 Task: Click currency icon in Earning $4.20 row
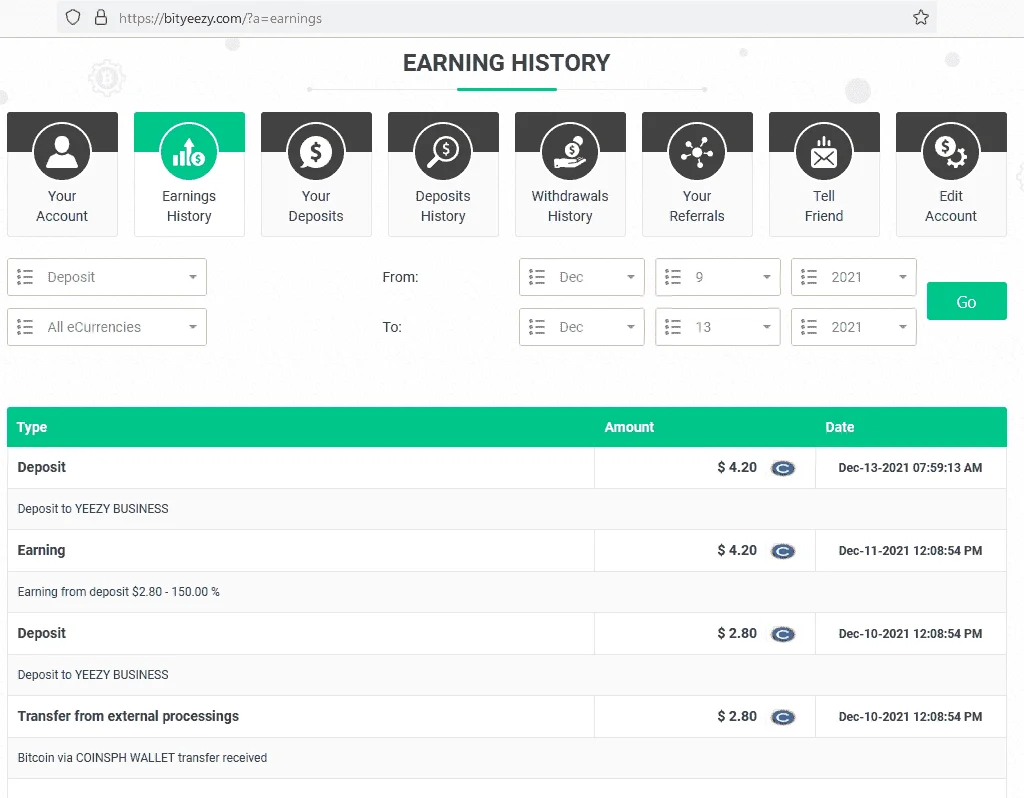coord(783,551)
